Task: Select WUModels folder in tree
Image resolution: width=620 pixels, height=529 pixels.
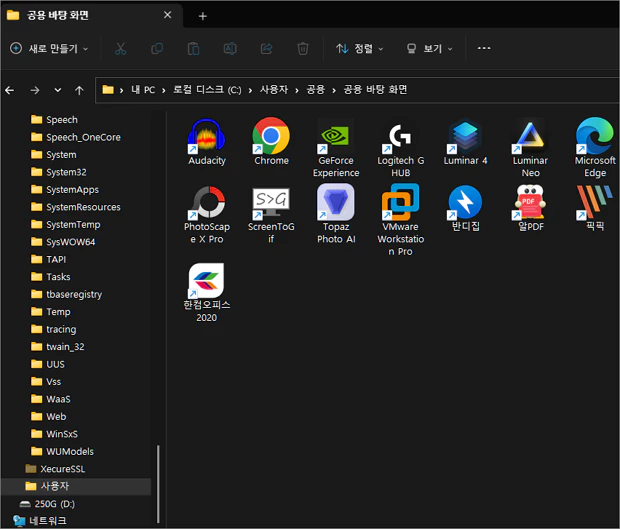Action: [62, 451]
